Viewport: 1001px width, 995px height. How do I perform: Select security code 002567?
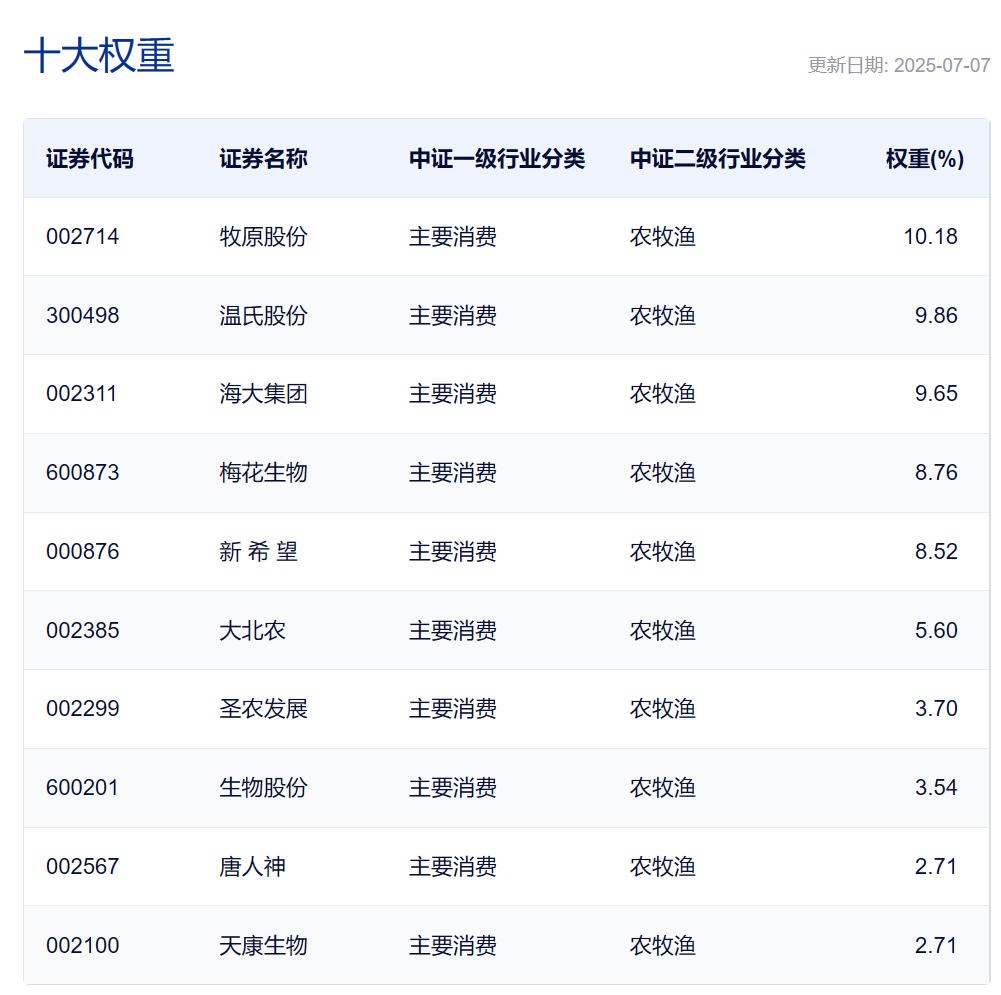(82, 867)
